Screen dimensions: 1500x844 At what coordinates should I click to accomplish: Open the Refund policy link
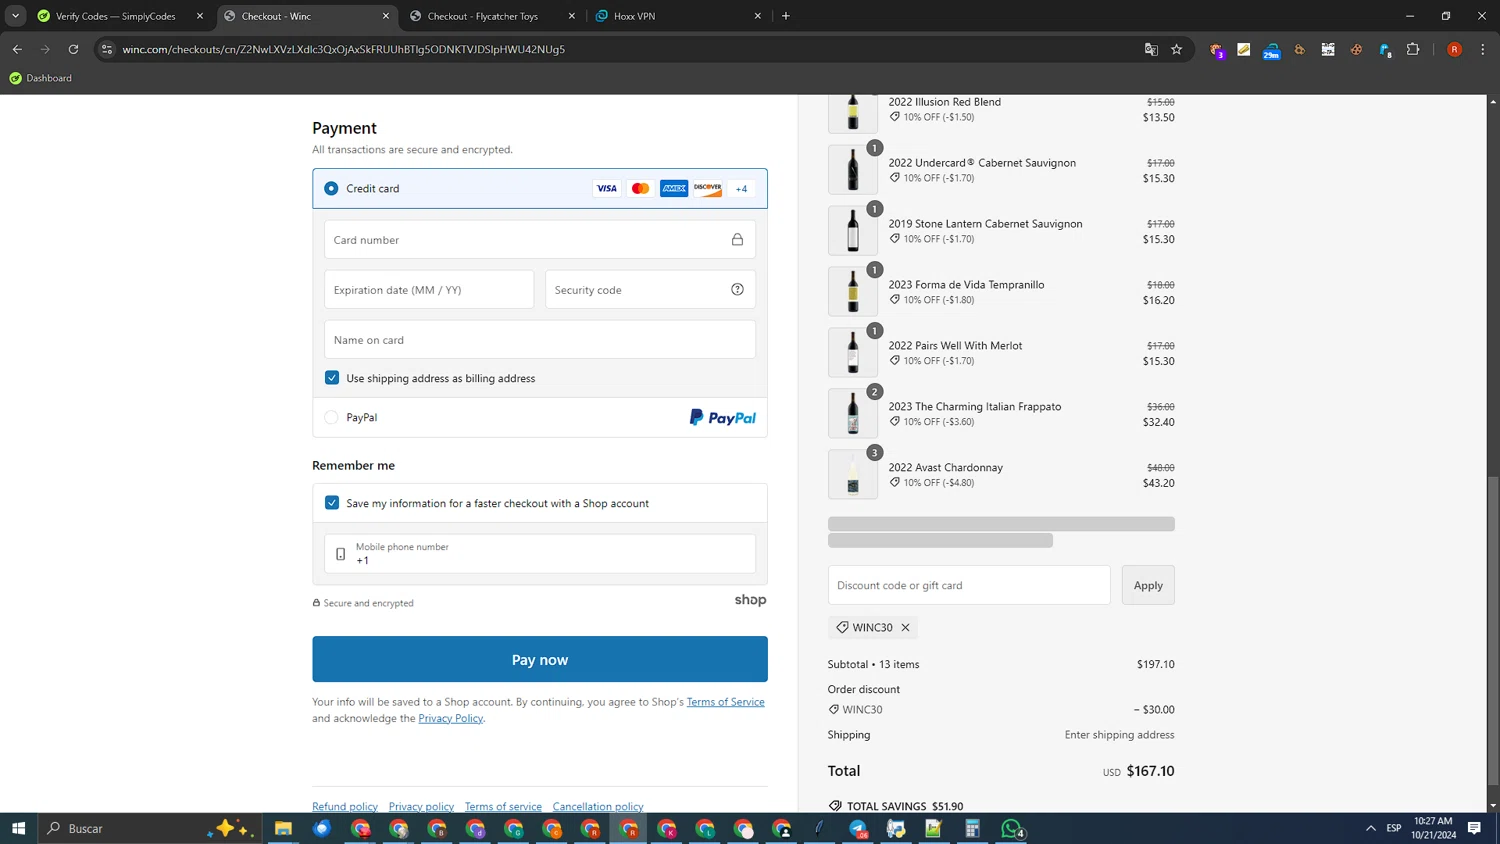(x=345, y=806)
